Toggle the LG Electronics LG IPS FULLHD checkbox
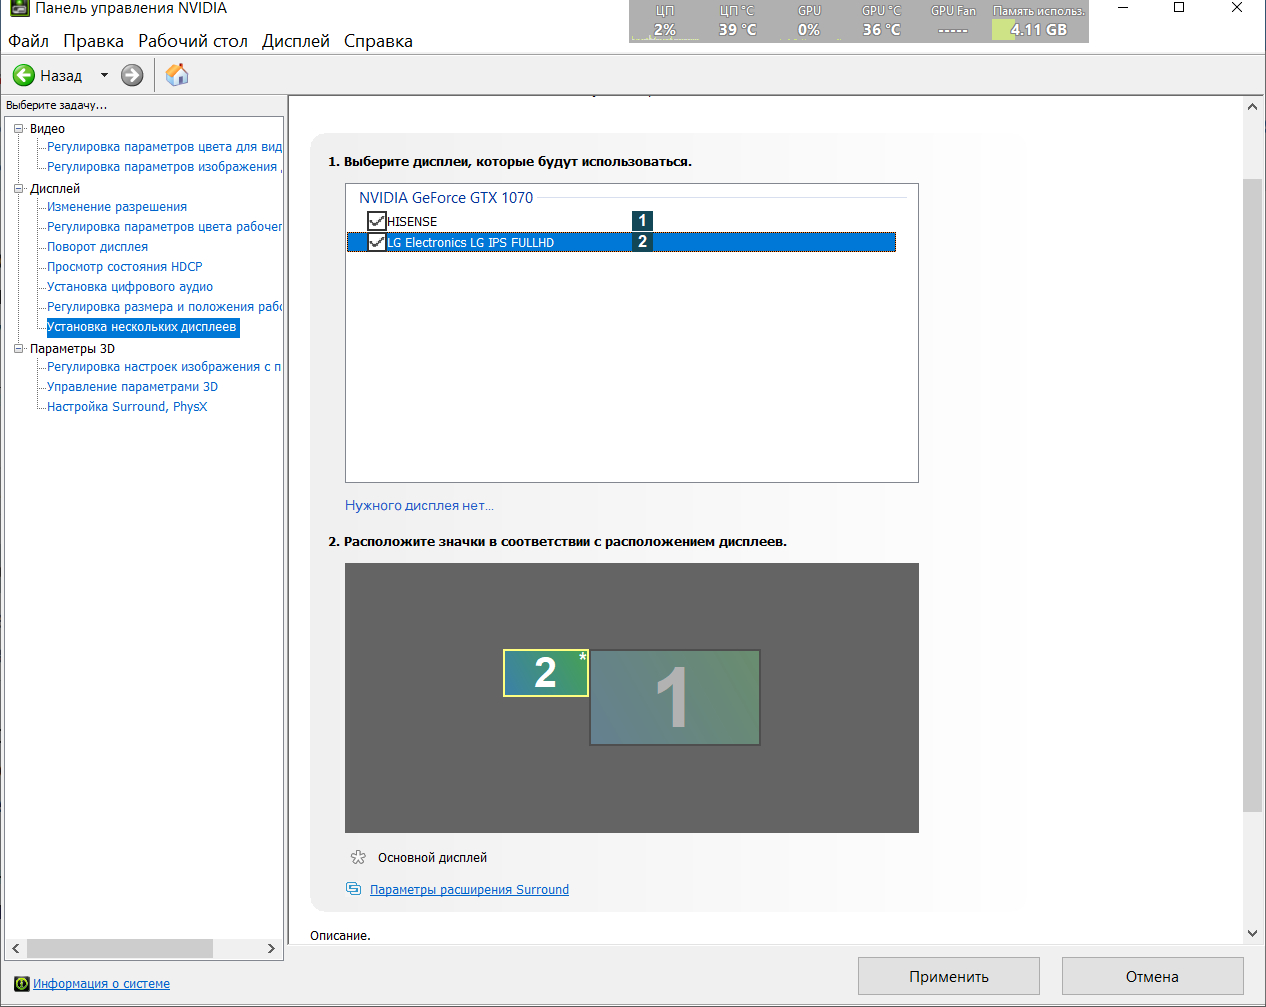This screenshot has height=1007, width=1266. (377, 242)
